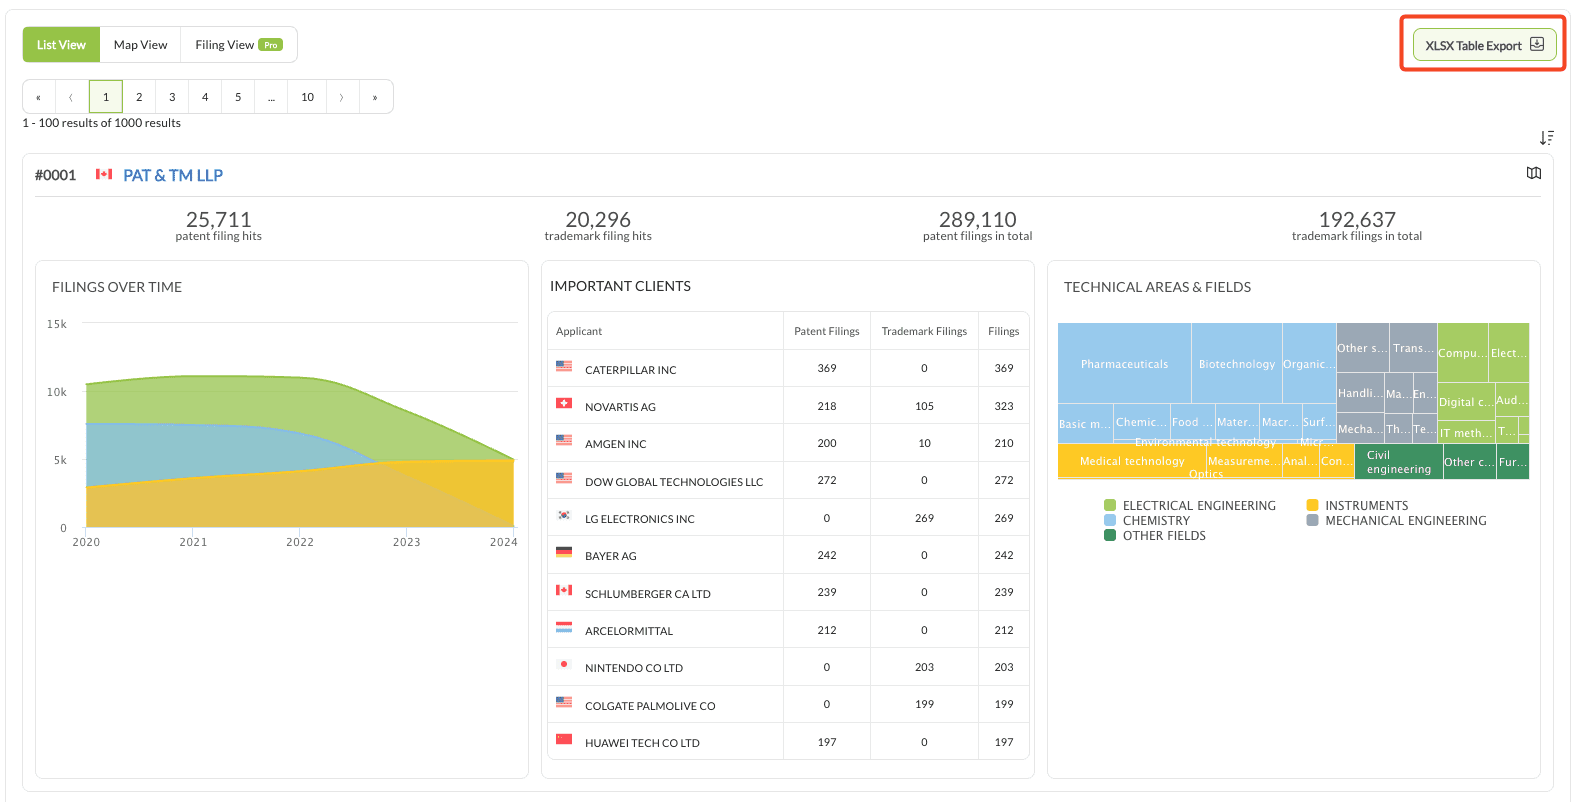Click the next-page arrow icon

tap(342, 97)
